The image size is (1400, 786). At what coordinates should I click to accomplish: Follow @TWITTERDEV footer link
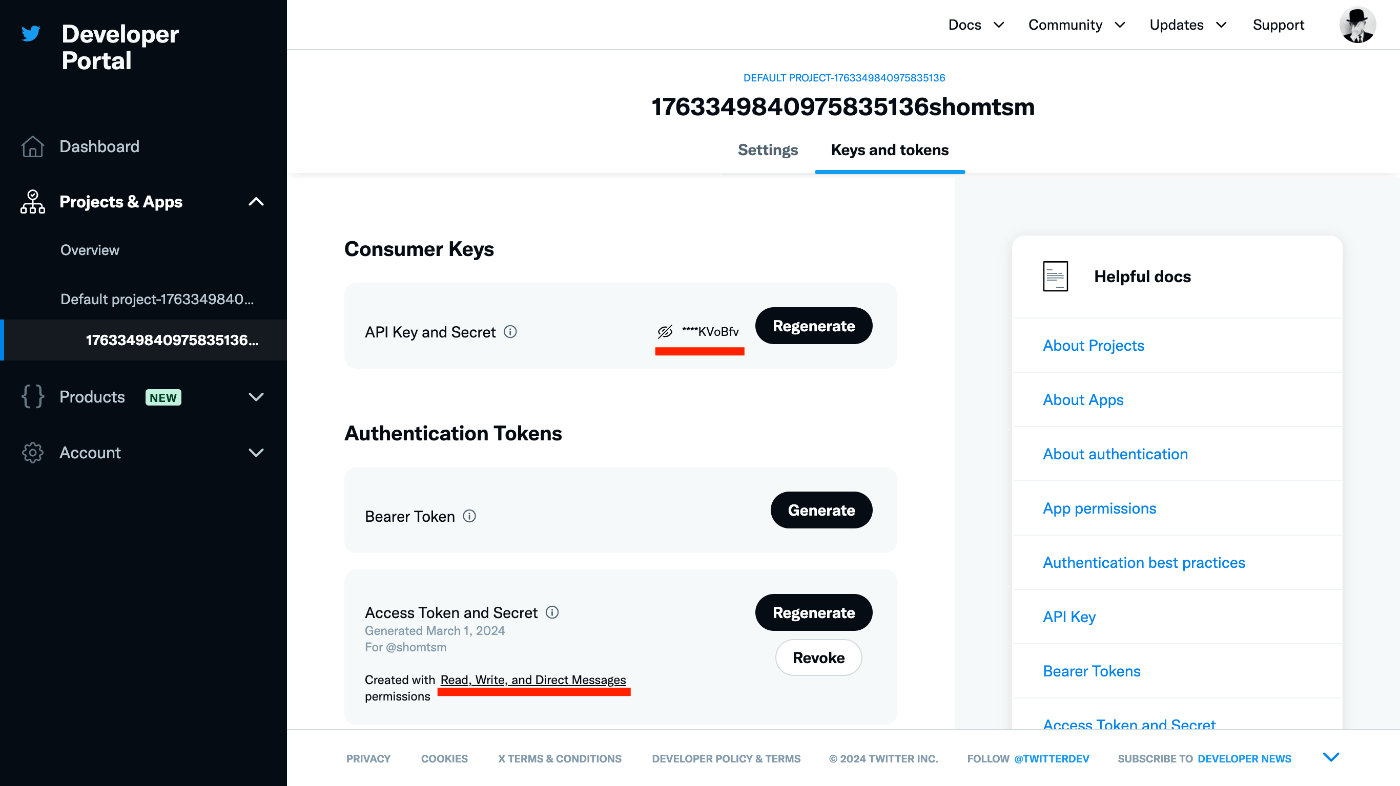point(1051,759)
